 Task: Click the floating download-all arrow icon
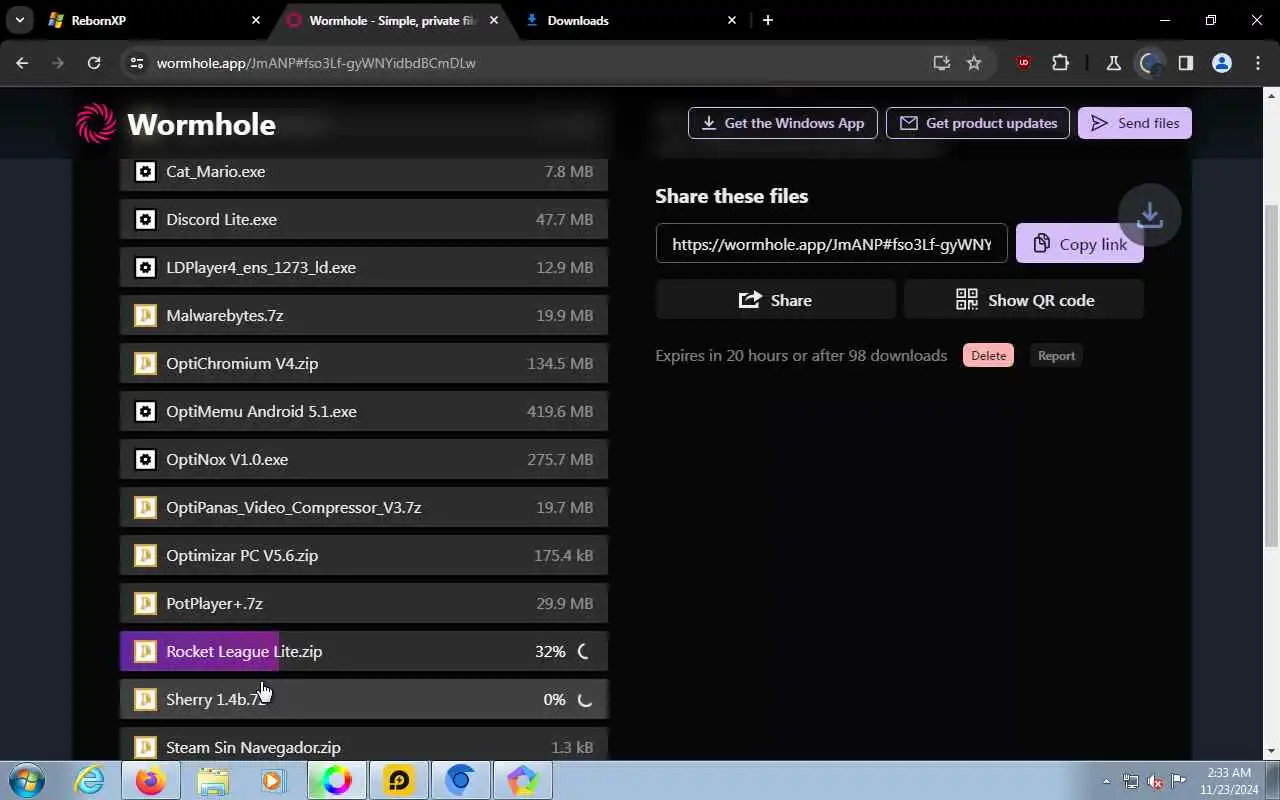[1150, 215]
